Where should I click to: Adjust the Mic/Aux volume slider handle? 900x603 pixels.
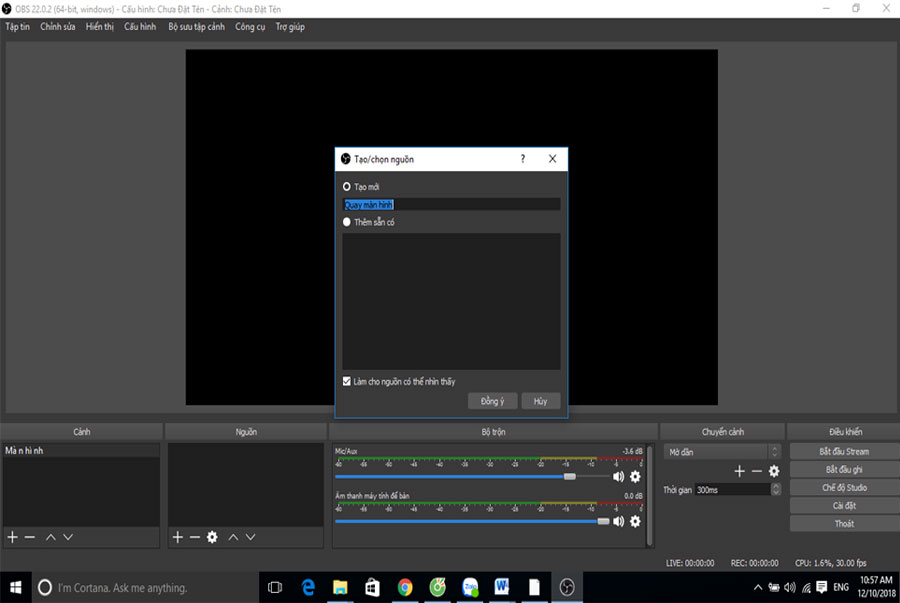pos(569,477)
